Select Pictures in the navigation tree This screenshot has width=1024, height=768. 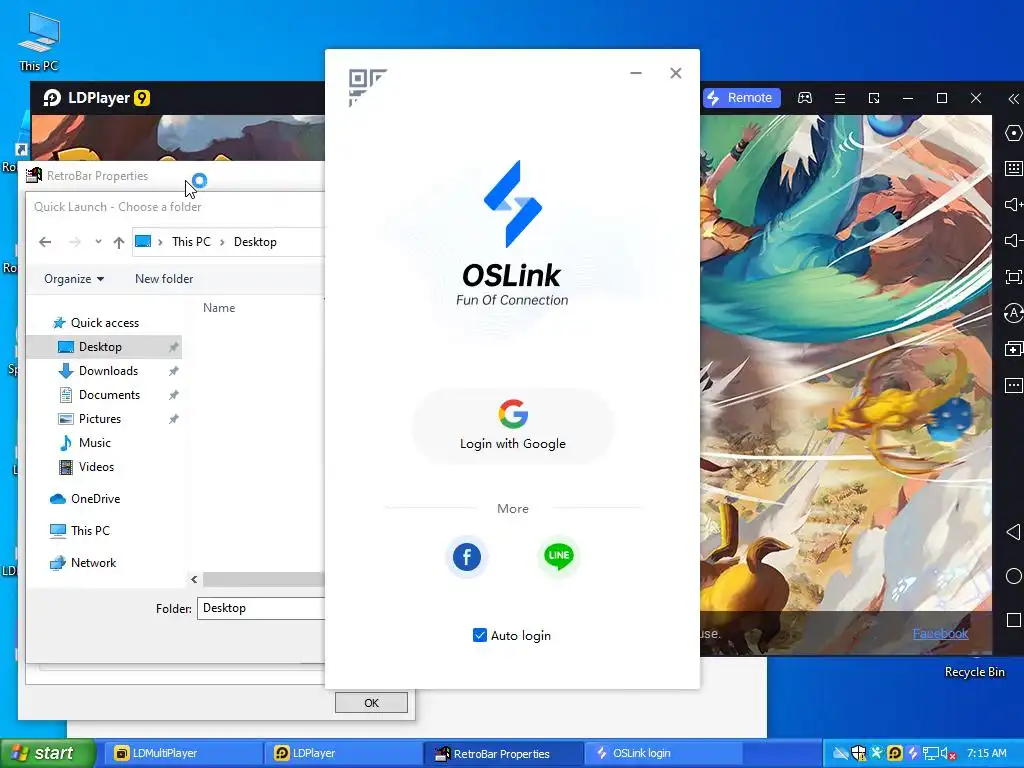pos(100,419)
